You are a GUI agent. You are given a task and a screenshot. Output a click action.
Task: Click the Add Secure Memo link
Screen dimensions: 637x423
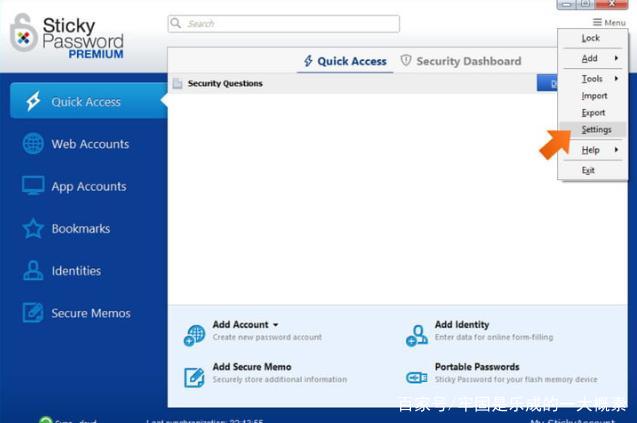(252, 367)
